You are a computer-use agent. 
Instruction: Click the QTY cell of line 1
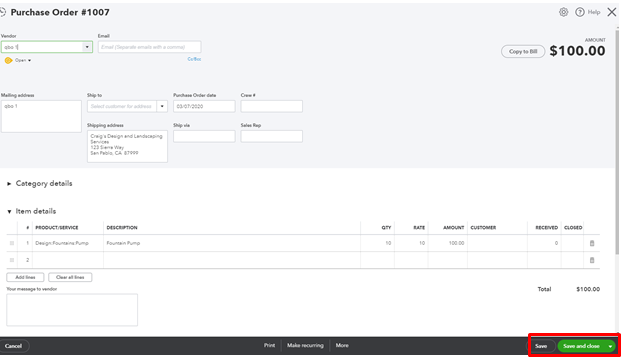378,243
